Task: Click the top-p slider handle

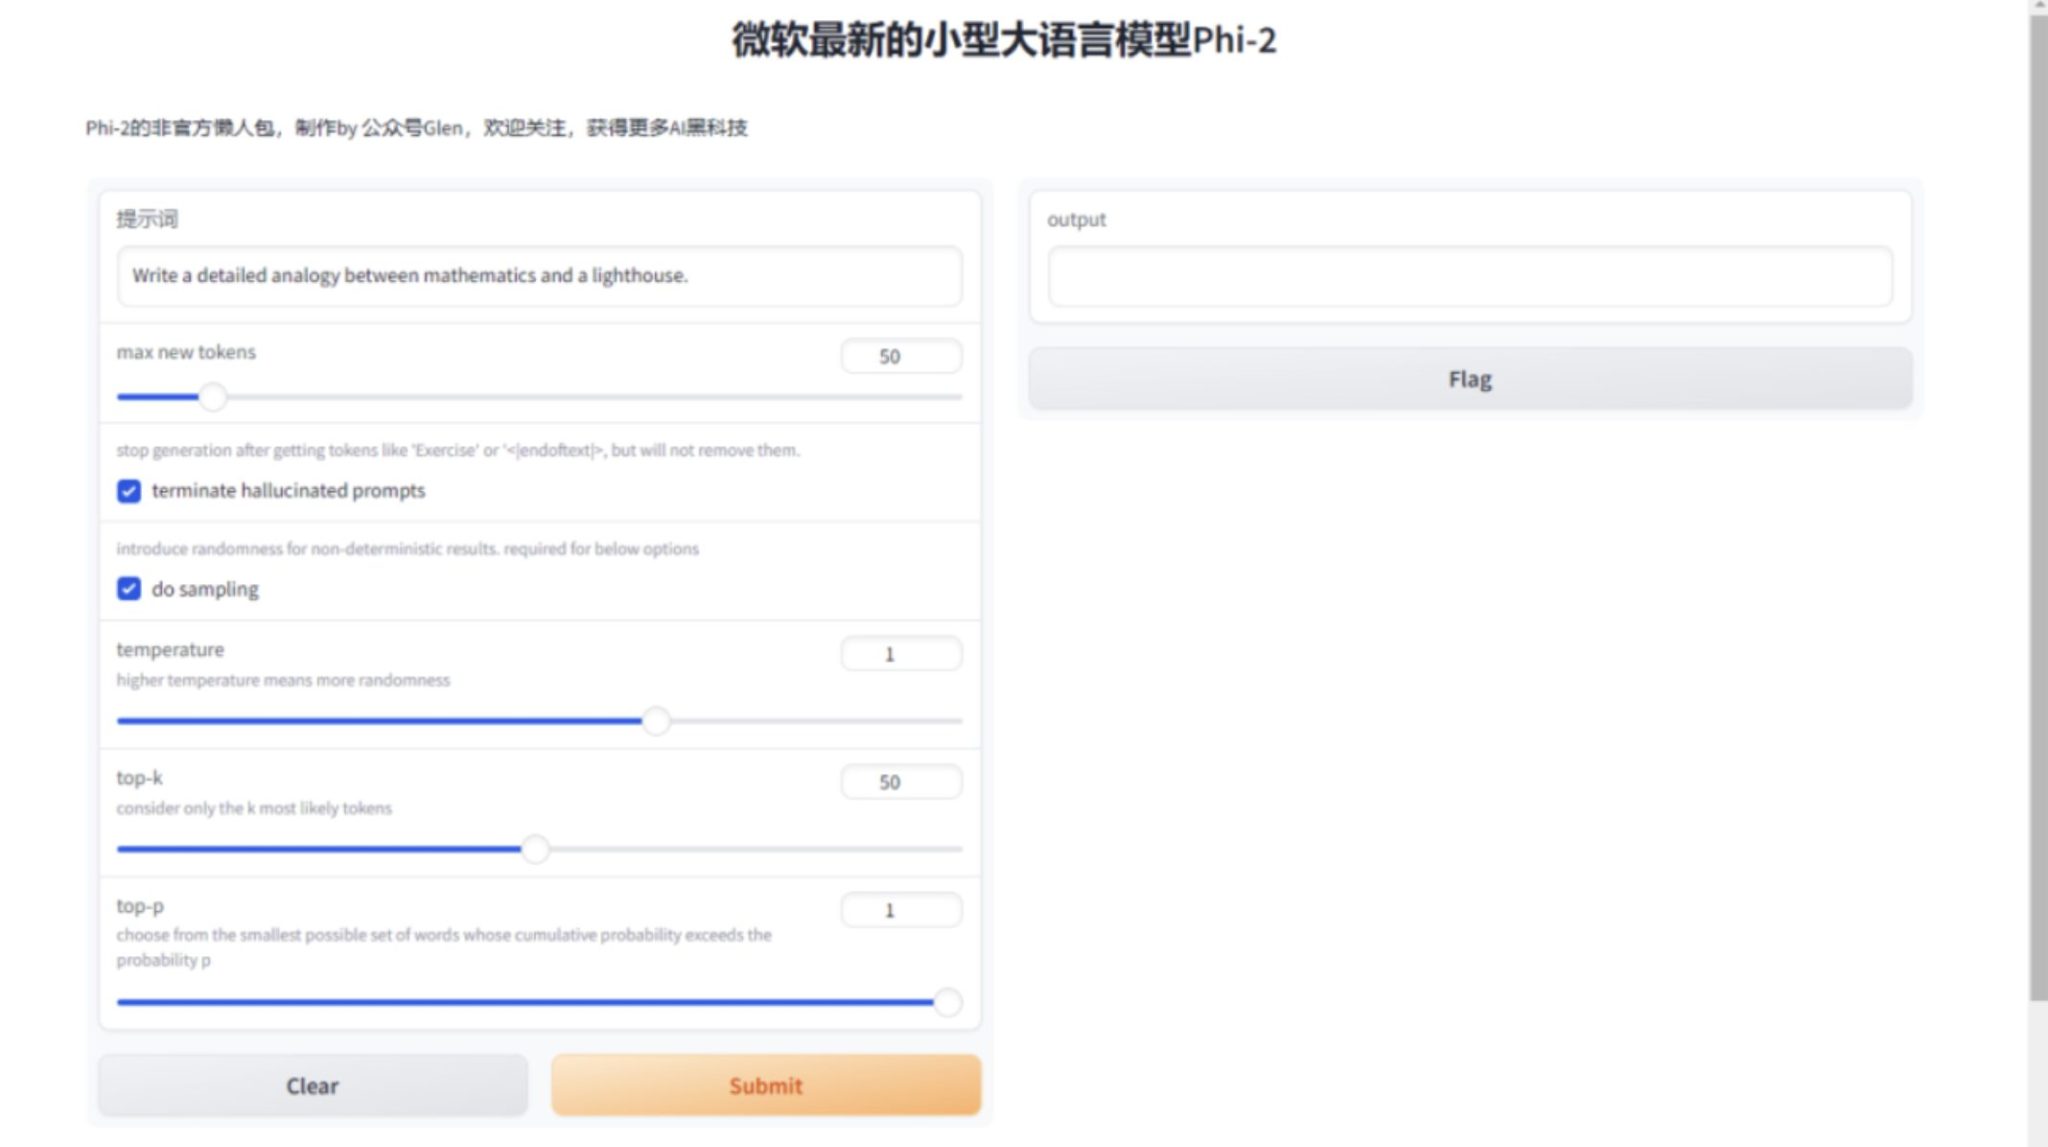Action: tap(947, 1002)
